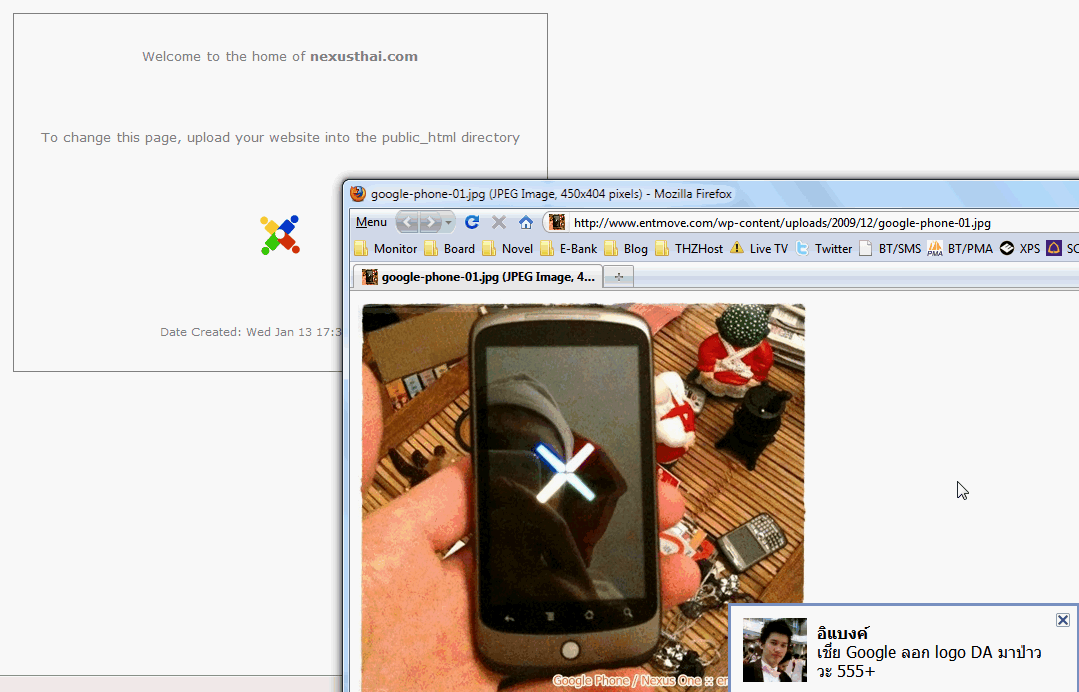Open the Twitter bookmark
The height and width of the screenshot is (692, 1079).
(x=824, y=248)
